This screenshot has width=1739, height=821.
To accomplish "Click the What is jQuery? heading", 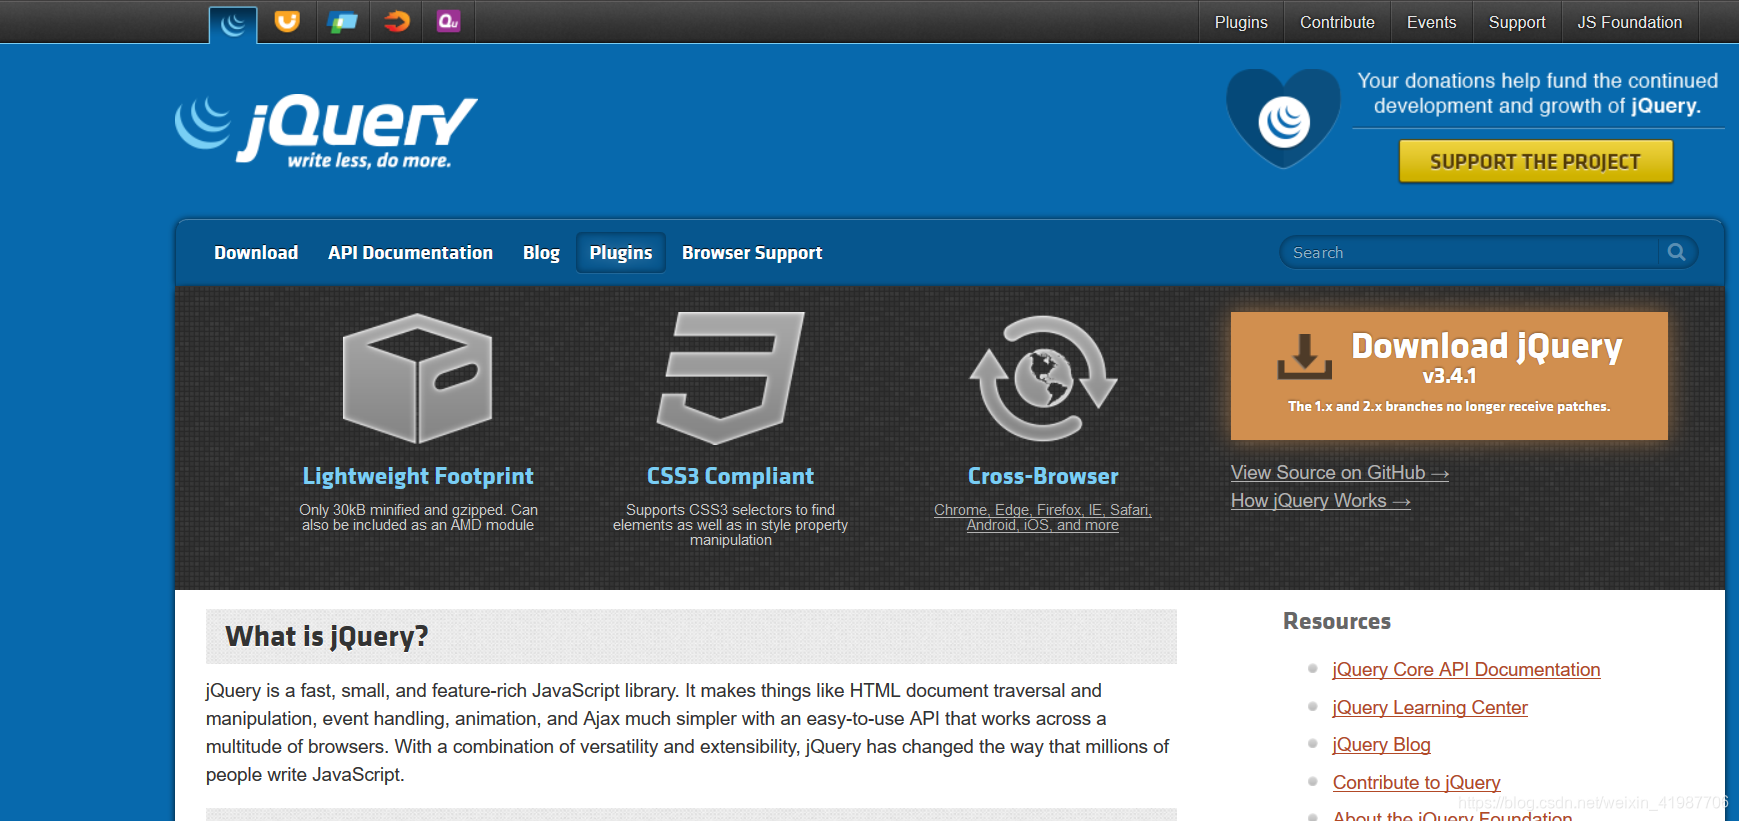I will coord(326,636).
